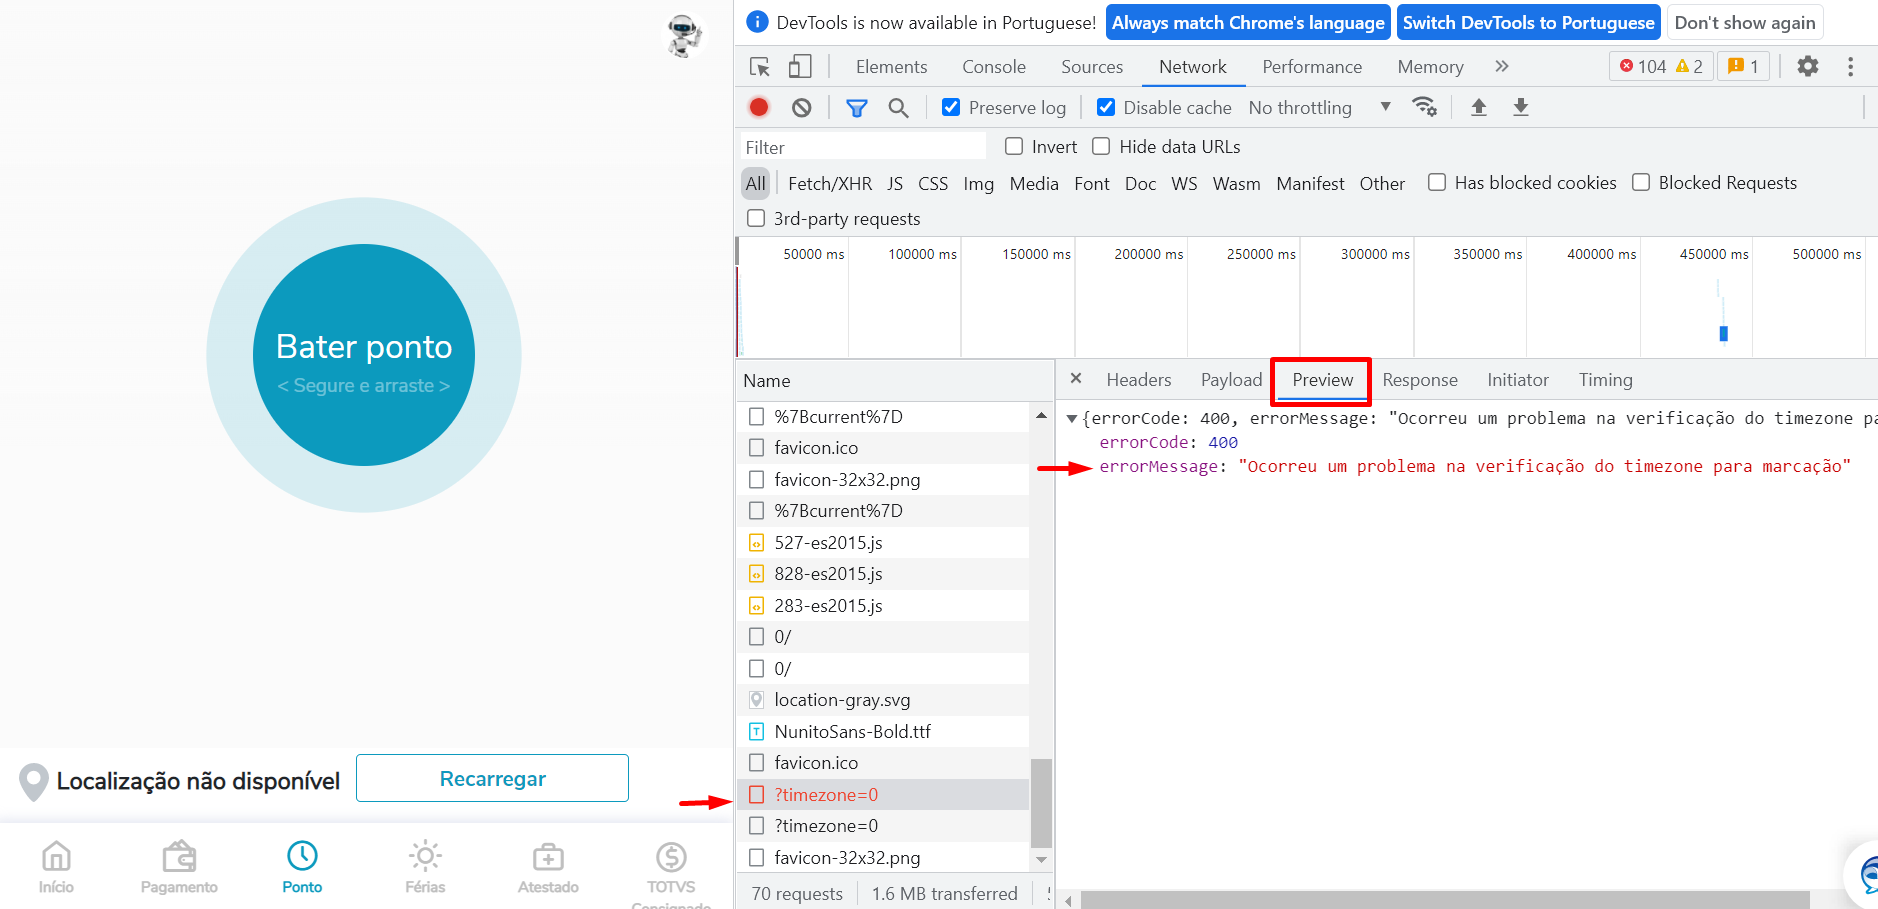Click Always match Chrome's language
Image resolution: width=1878 pixels, height=909 pixels.
tap(1248, 22)
